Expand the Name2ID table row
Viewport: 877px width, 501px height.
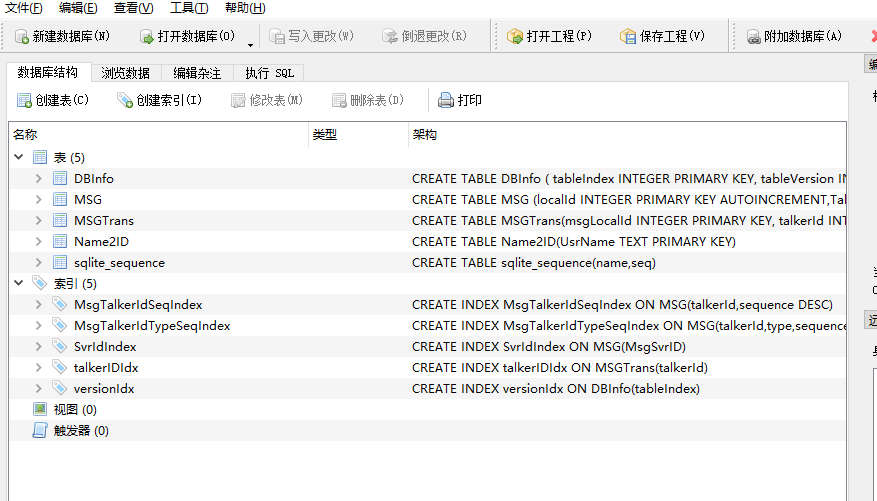(39, 242)
